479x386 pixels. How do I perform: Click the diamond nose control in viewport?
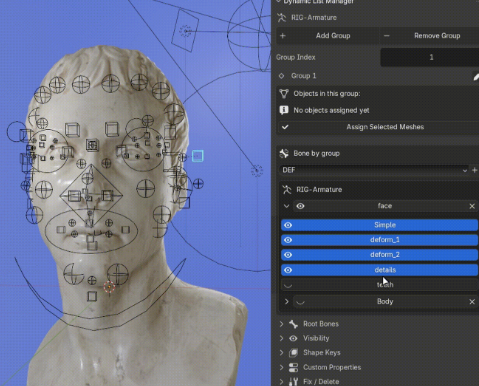91,196
